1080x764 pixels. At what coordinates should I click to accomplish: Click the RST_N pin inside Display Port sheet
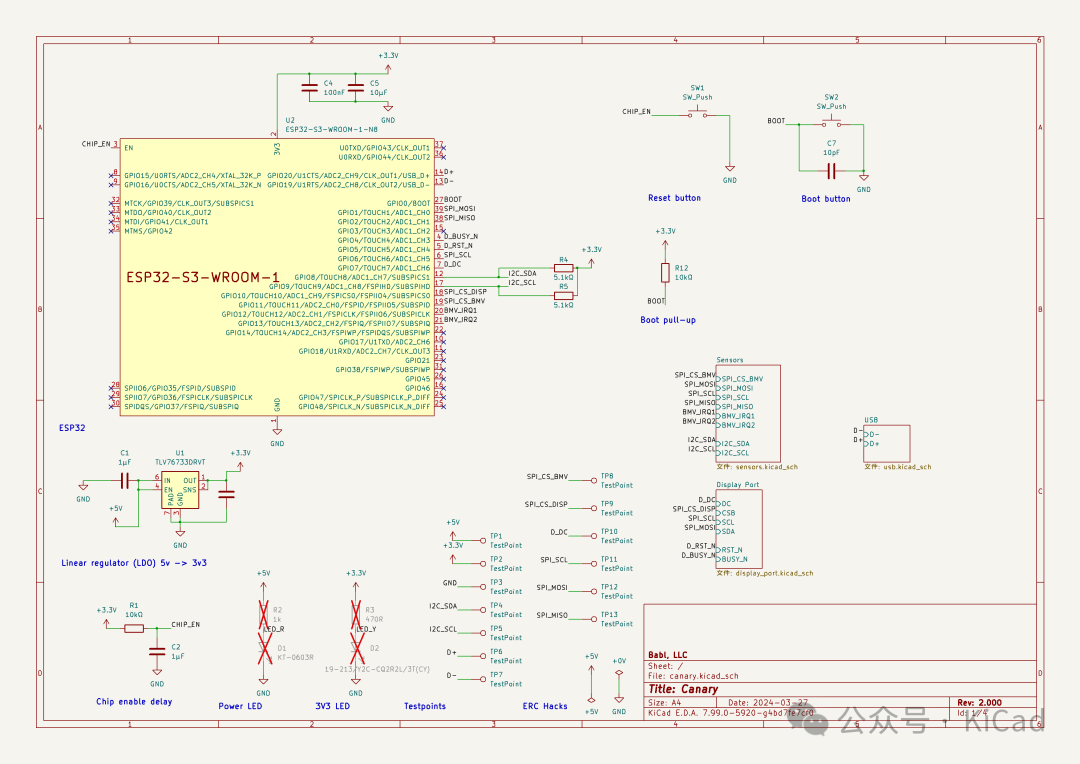click(x=729, y=550)
